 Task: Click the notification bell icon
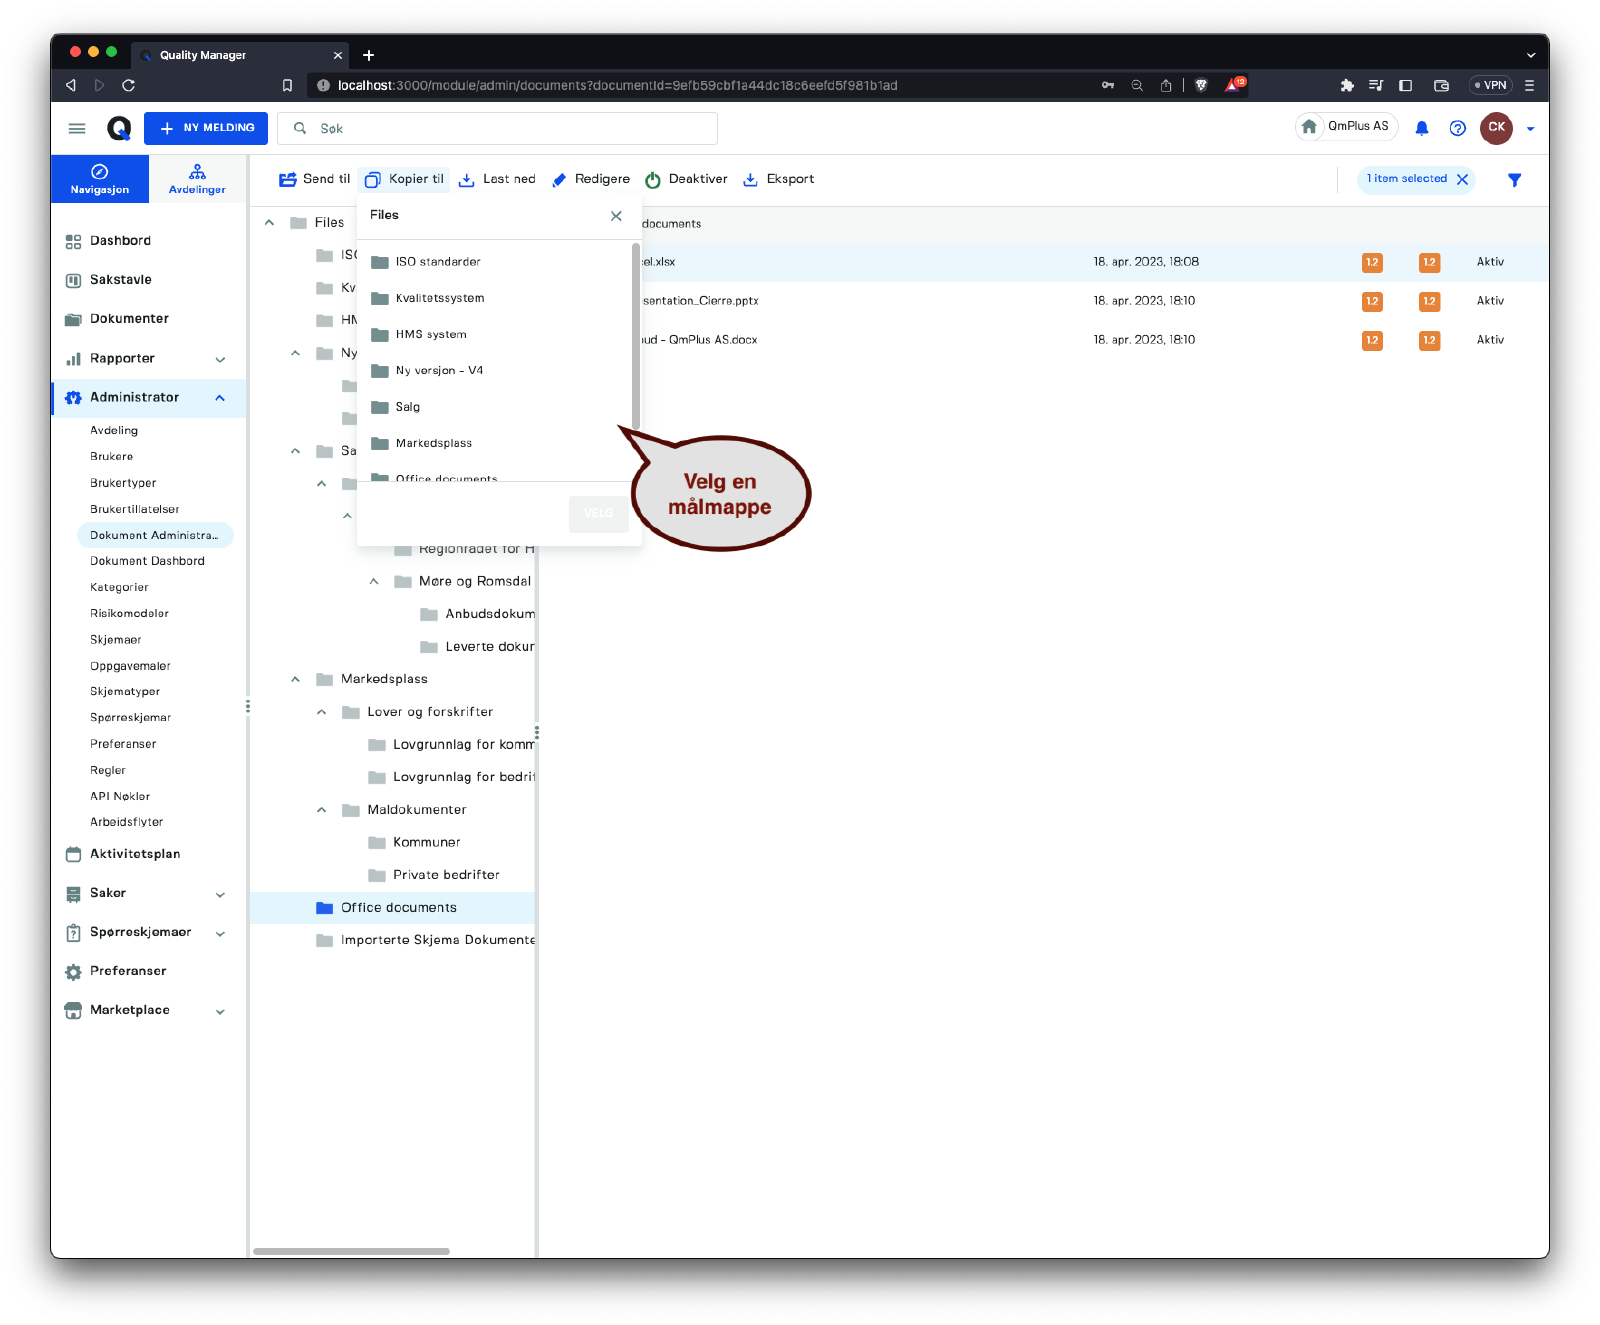[x=1421, y=128]
